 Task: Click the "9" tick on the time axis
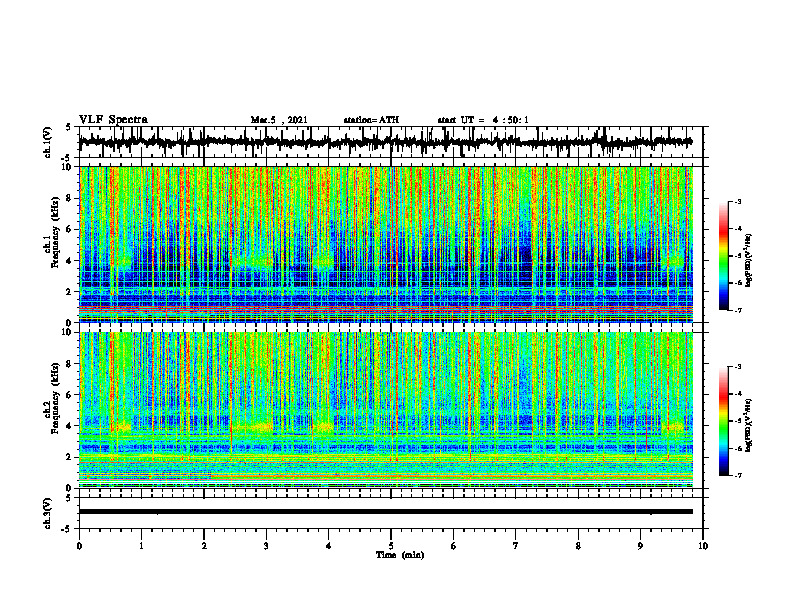(x=640, y=546)
